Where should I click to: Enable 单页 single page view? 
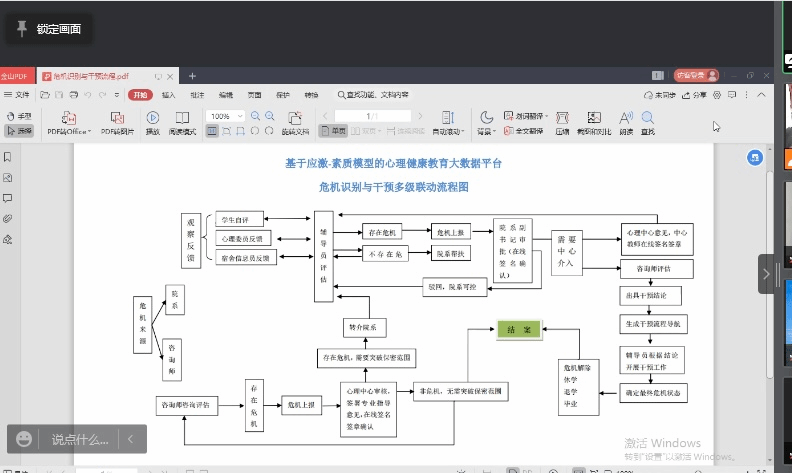click(334, 131)
